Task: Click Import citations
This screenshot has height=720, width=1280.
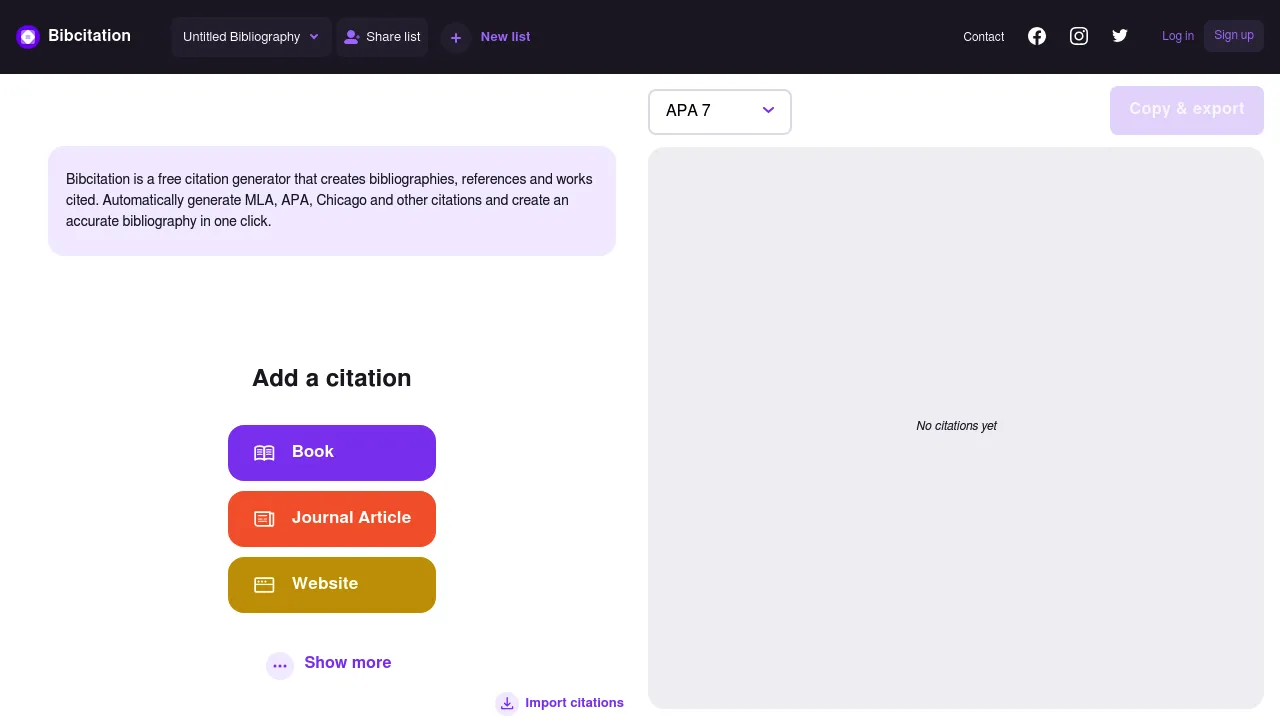Action: click(574, 703)
